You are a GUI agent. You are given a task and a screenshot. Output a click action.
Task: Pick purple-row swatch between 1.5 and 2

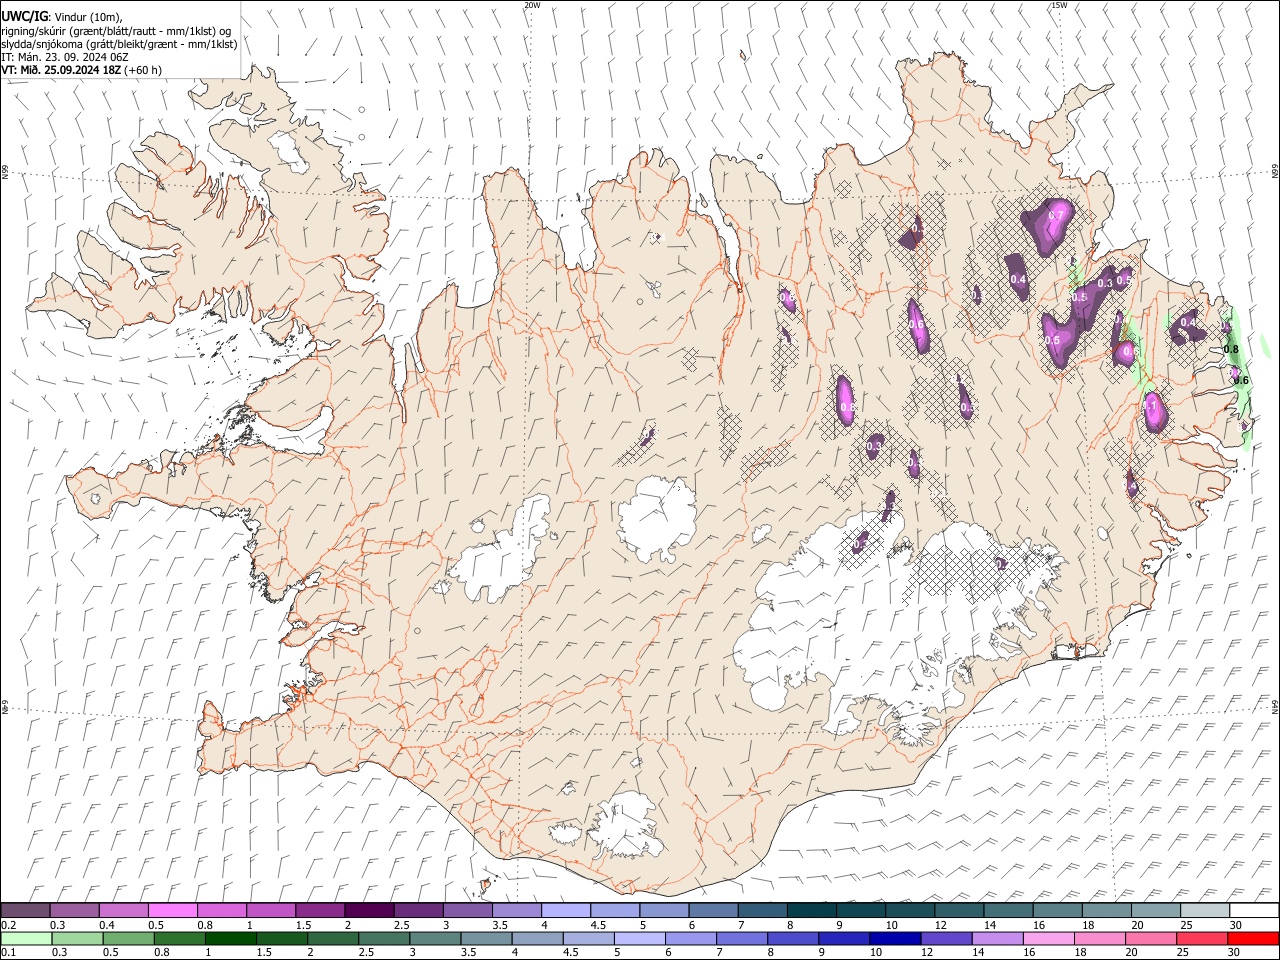(x=321, y=910)
